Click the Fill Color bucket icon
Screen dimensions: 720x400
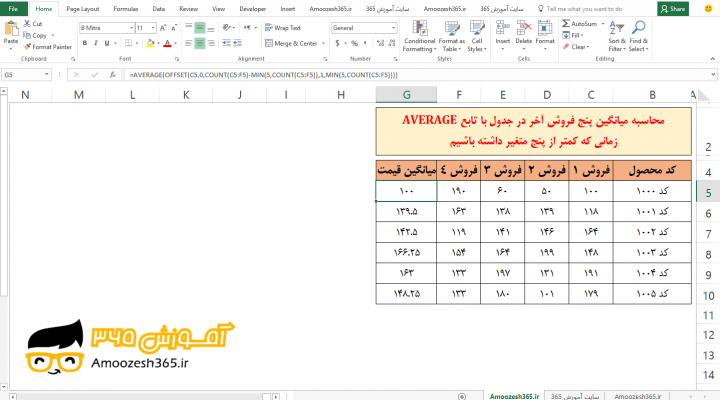(x=150, y=43)
